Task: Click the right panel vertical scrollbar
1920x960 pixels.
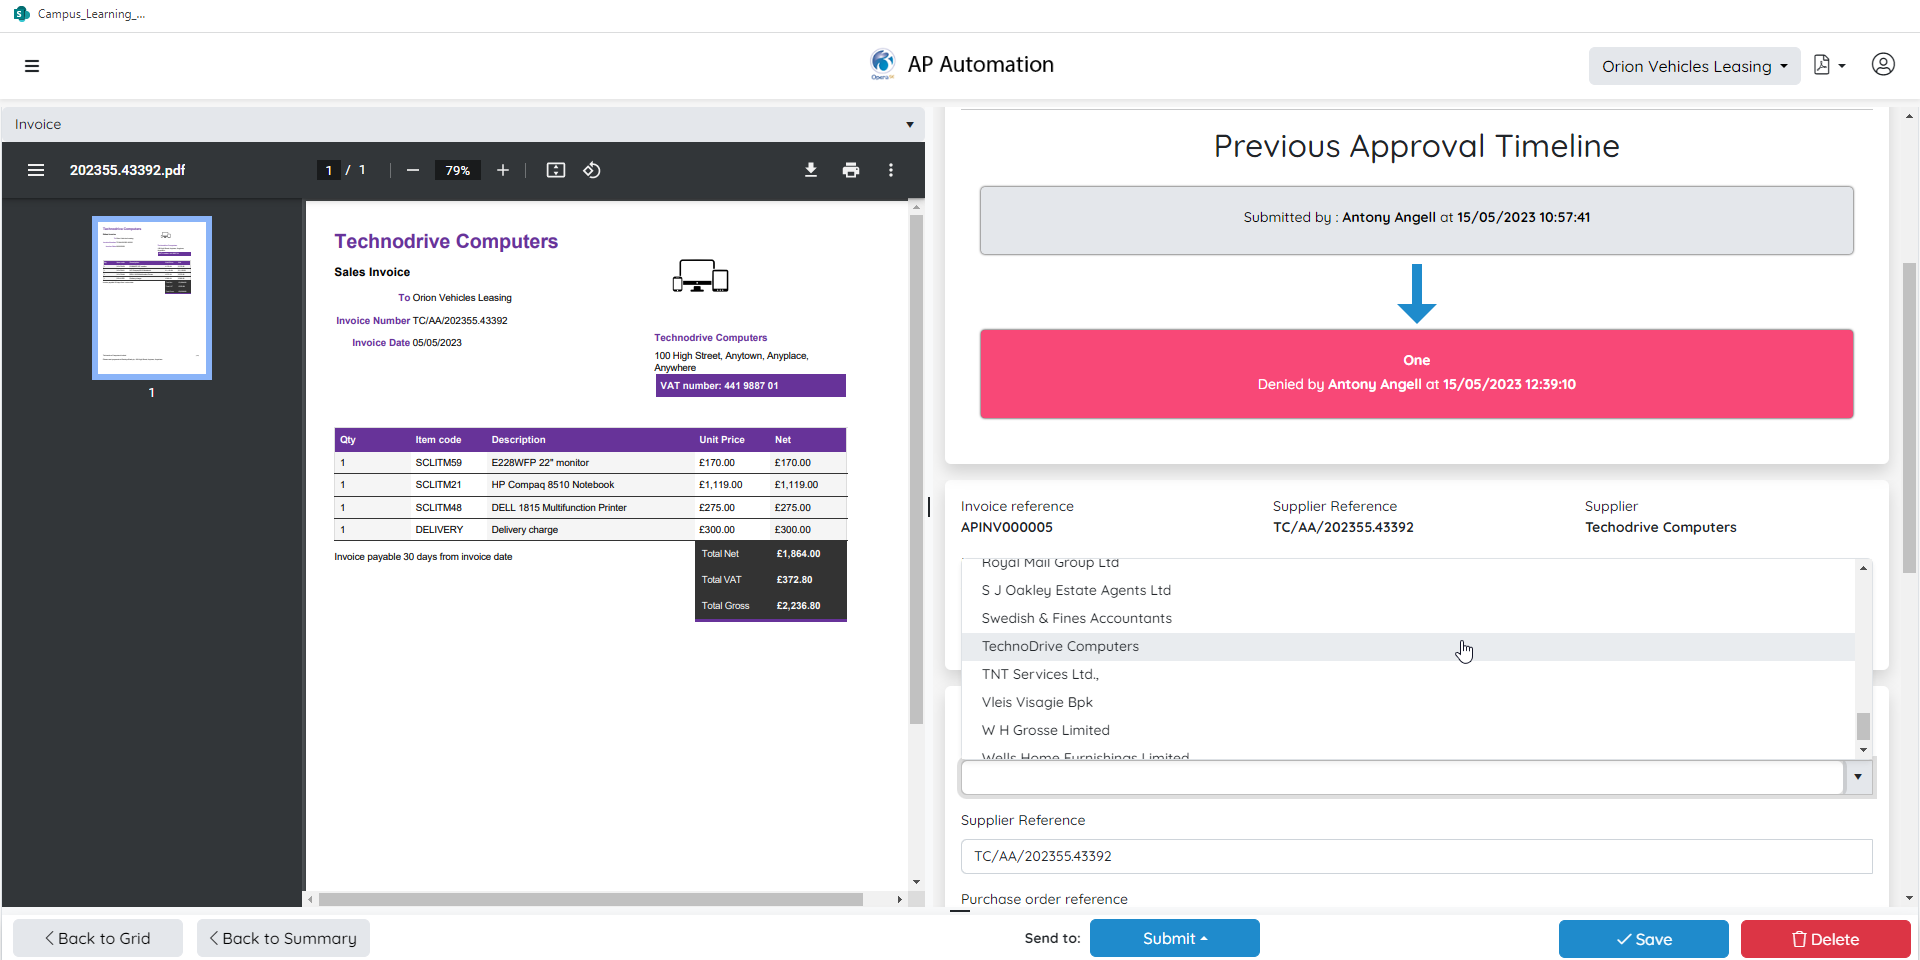Action: 1909,417
